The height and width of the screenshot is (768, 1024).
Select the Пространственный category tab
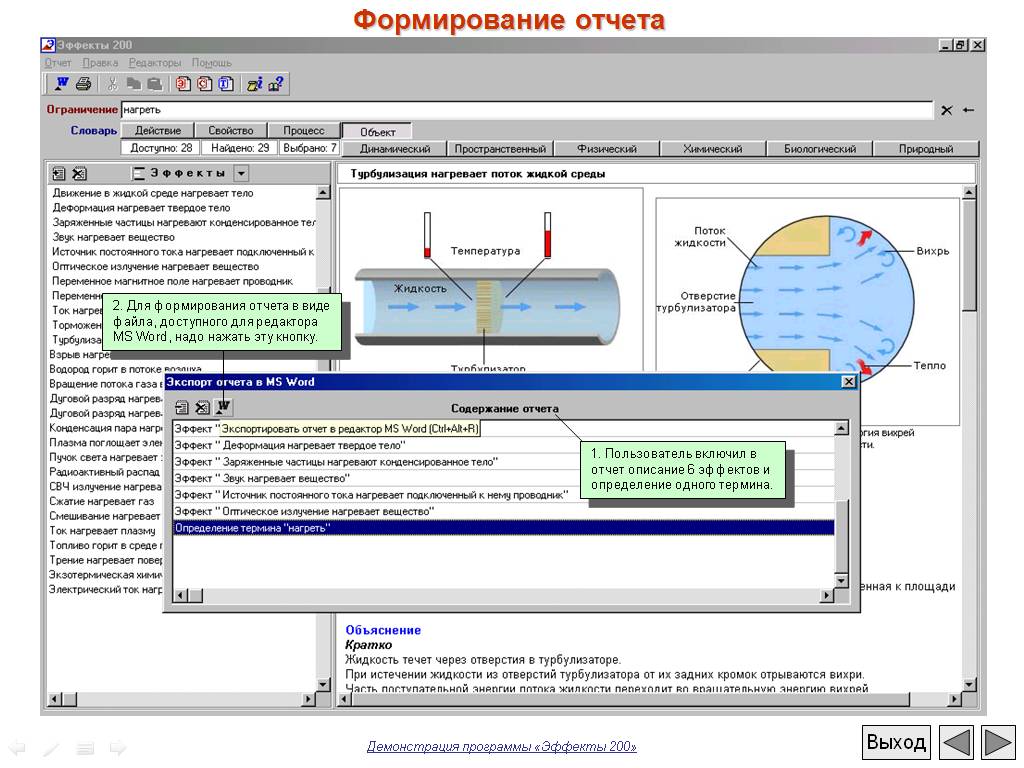500,149
